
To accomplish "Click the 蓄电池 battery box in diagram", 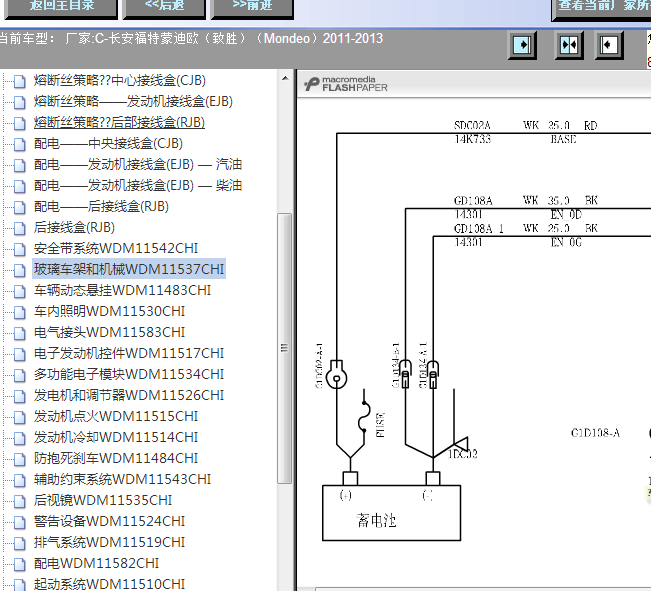I will tap(392, 513).
